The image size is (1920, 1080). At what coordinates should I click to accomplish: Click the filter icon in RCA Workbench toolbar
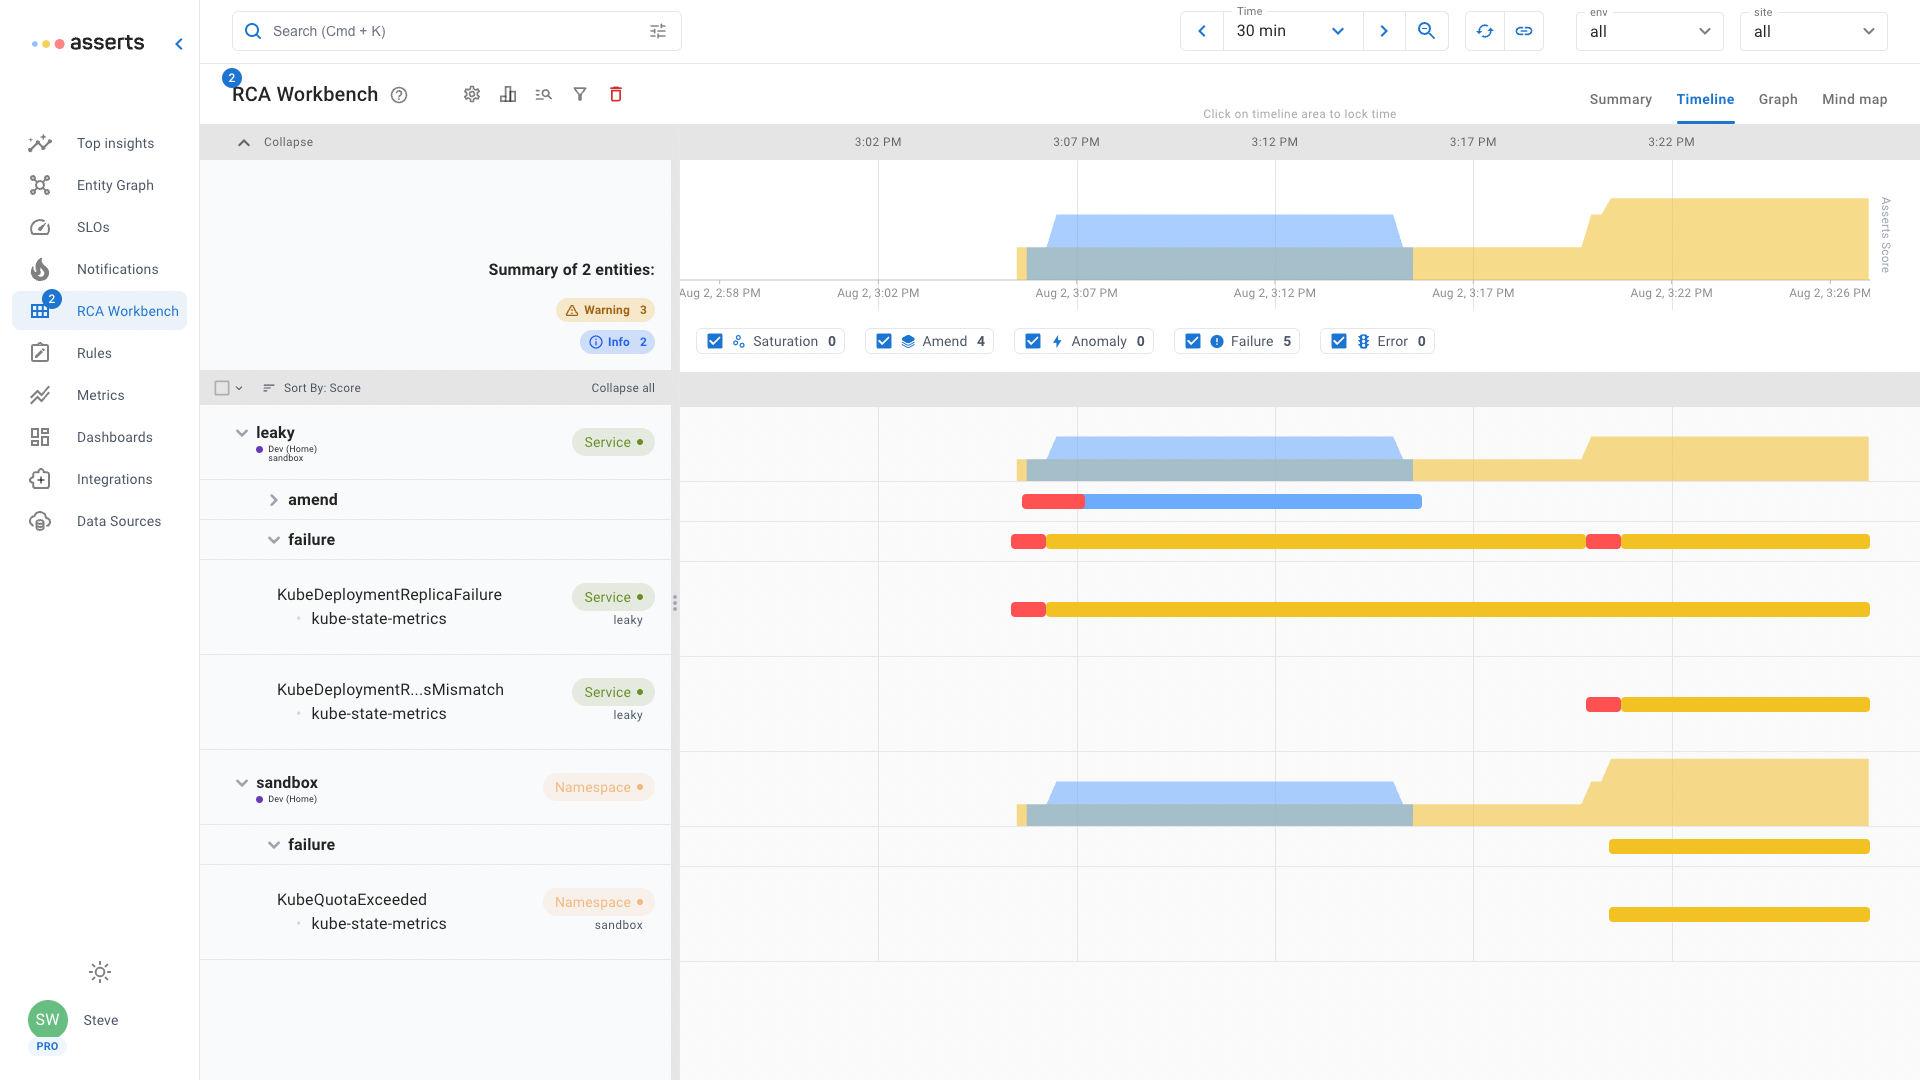pyautogui.click(x=579, y=94)
